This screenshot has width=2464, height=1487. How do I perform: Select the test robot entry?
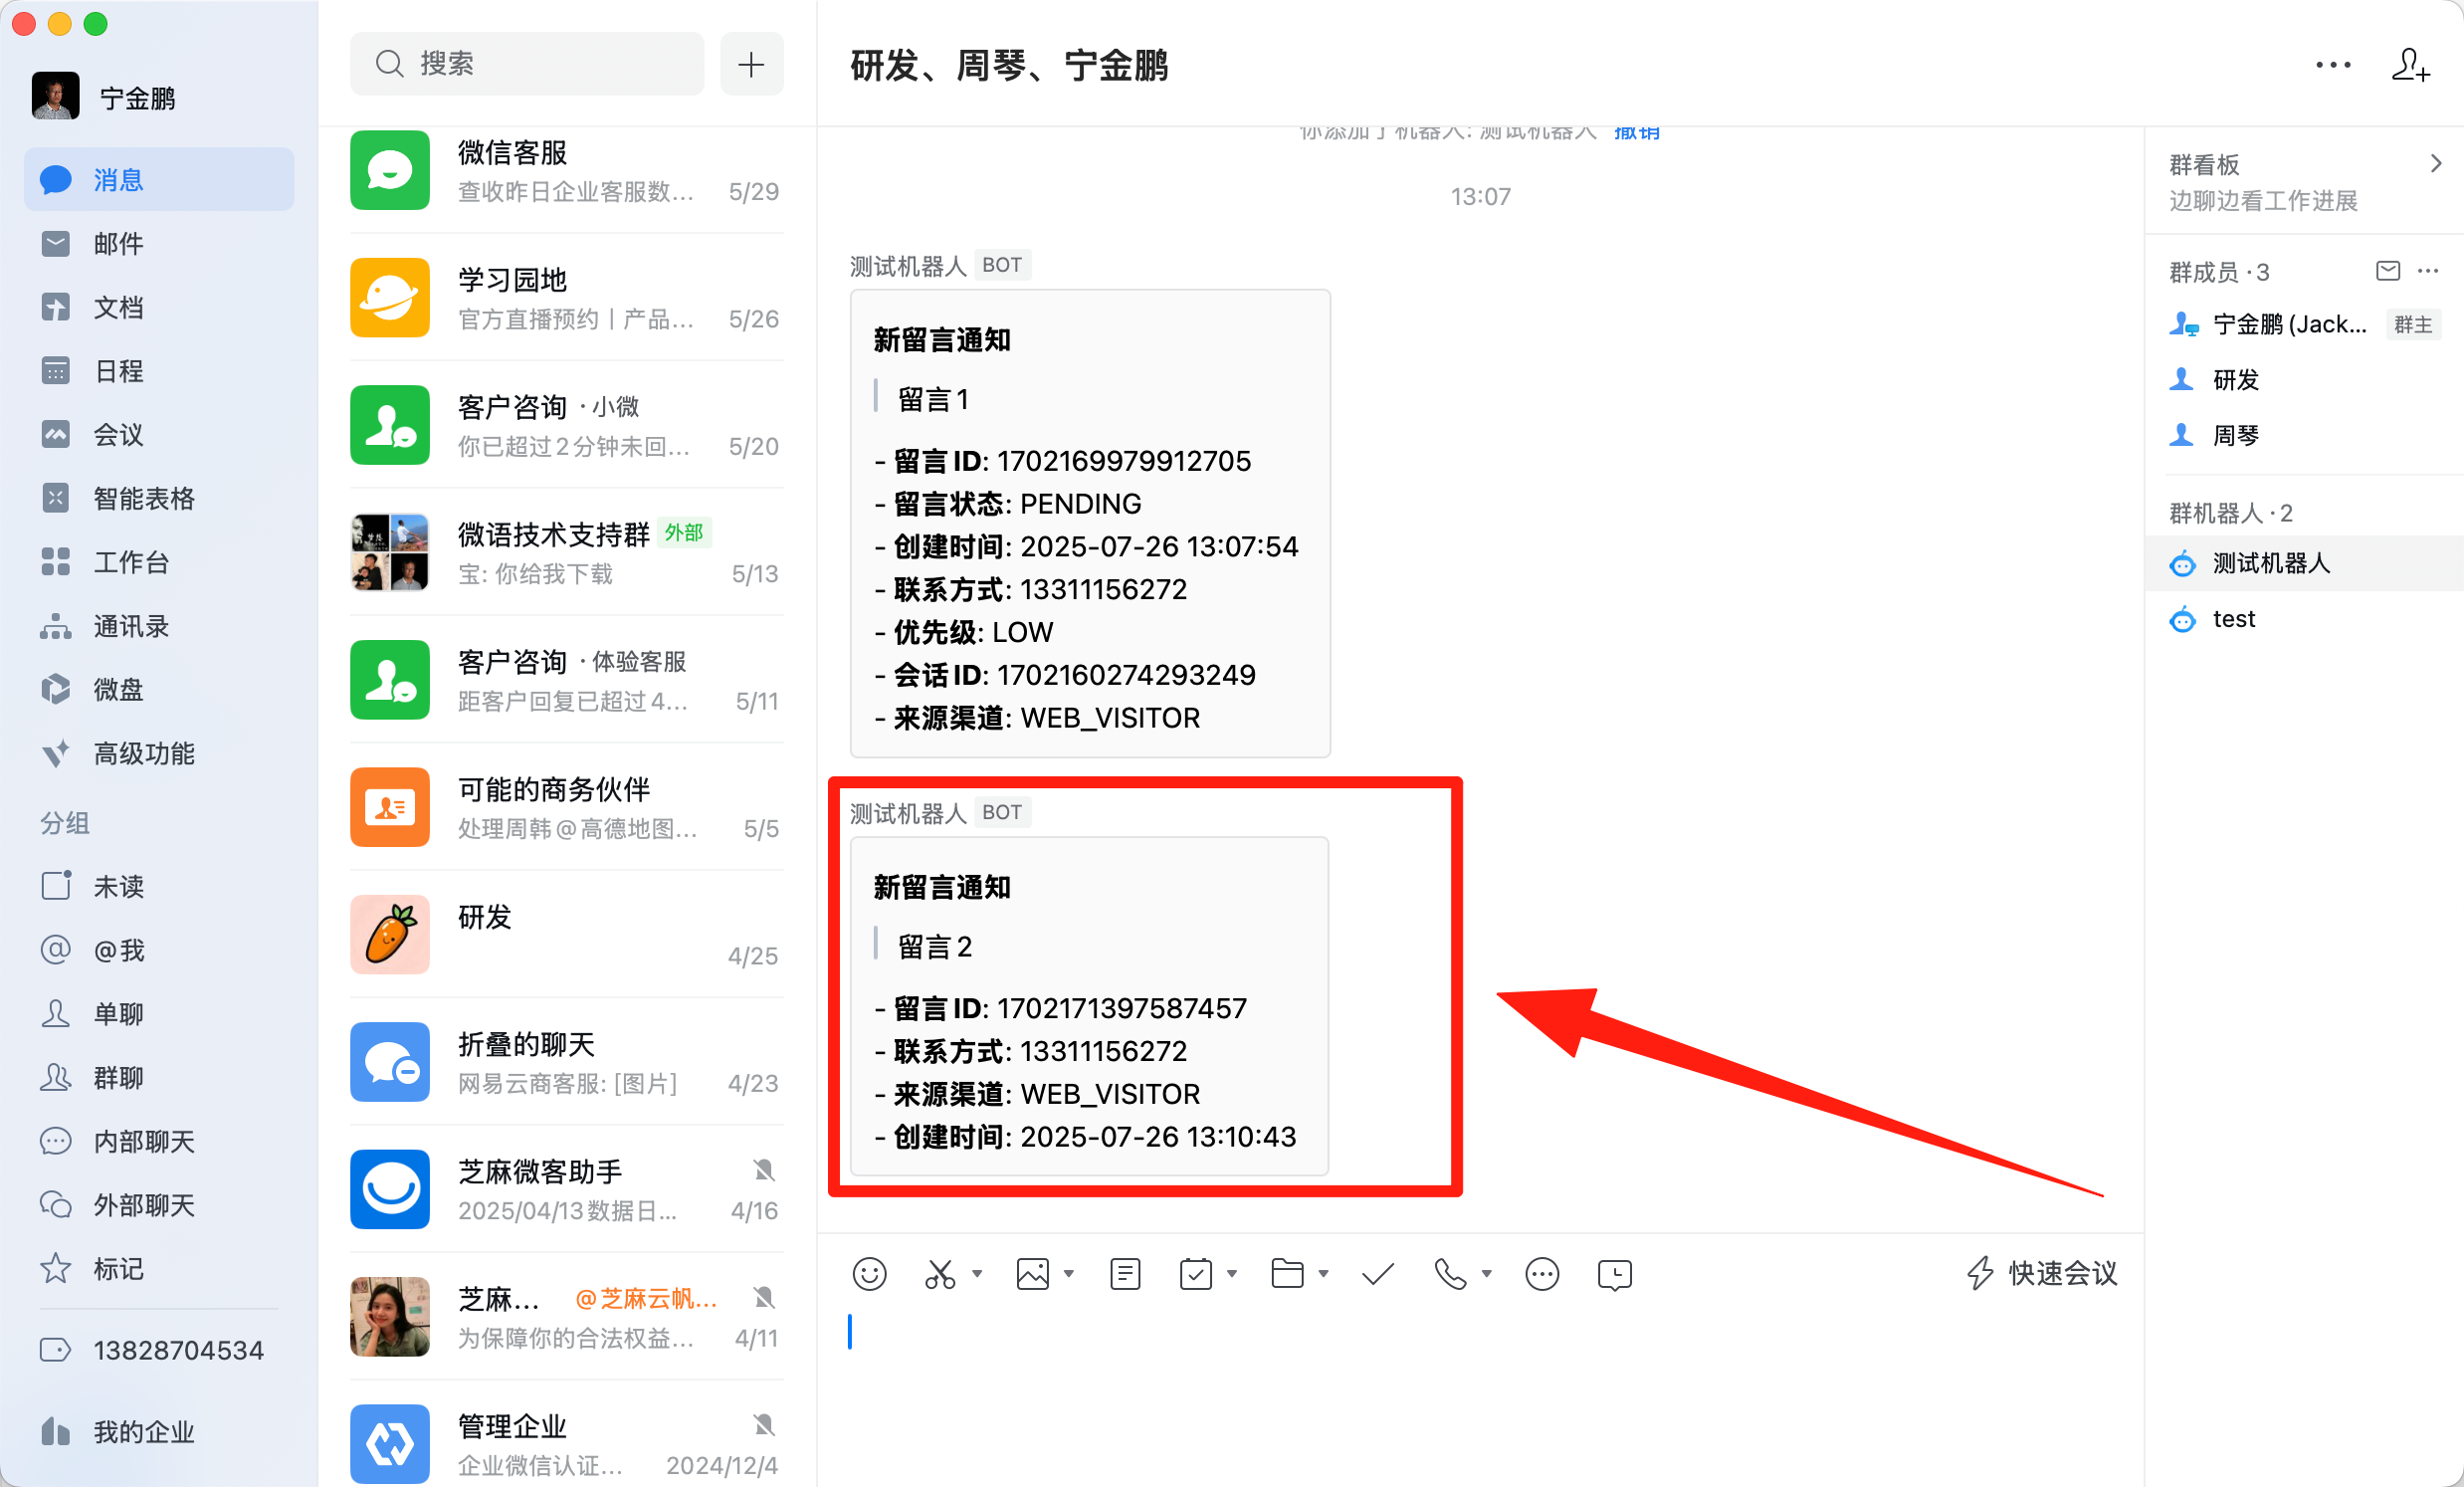point(2304,619)
